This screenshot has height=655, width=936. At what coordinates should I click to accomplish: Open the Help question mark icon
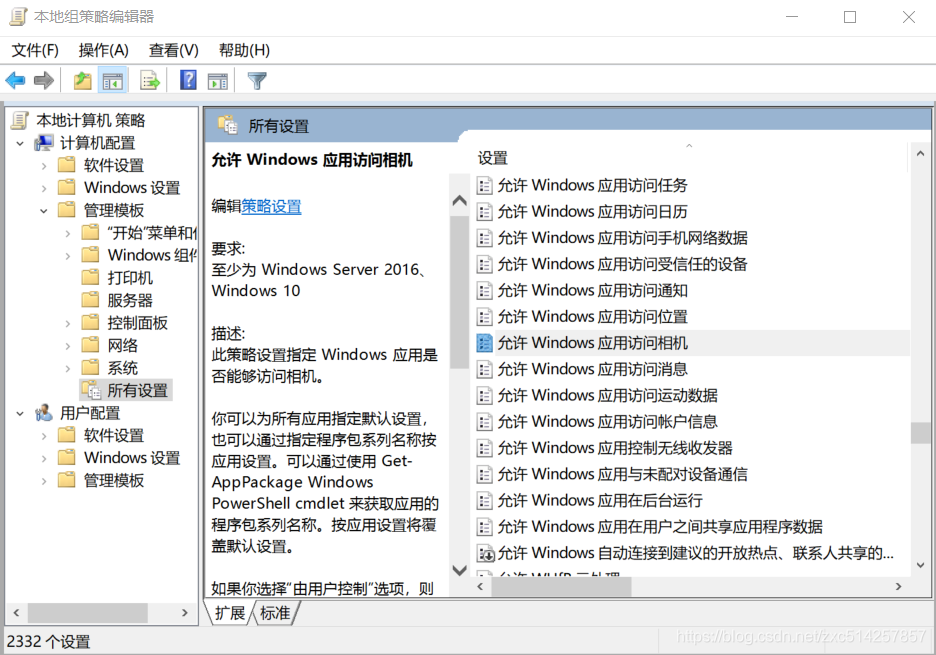(188, 80)
